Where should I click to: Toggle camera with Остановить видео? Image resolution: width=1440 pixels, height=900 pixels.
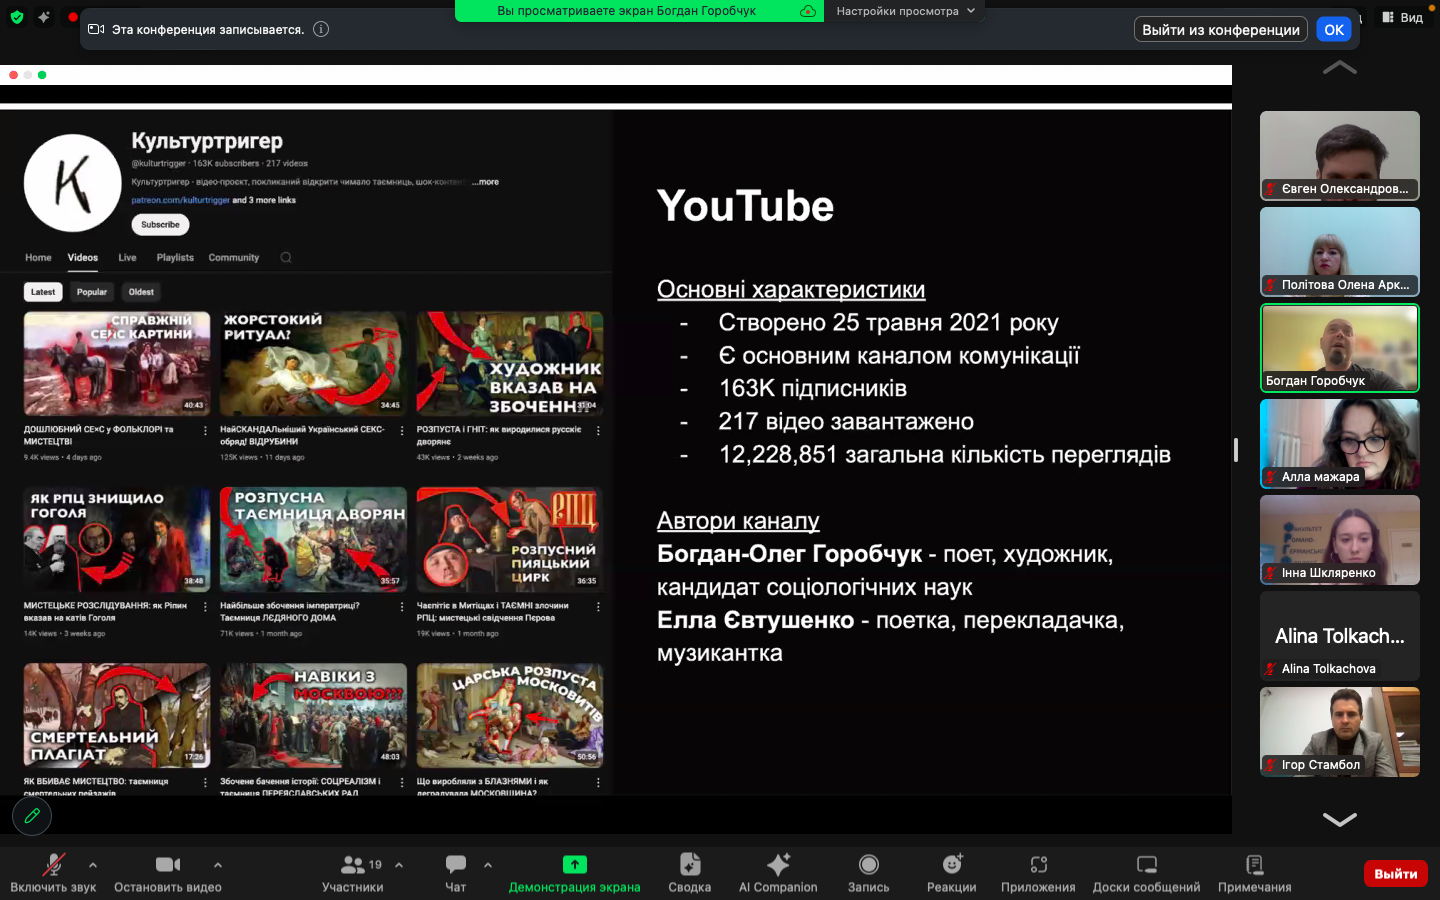click(x=167, y=866)
